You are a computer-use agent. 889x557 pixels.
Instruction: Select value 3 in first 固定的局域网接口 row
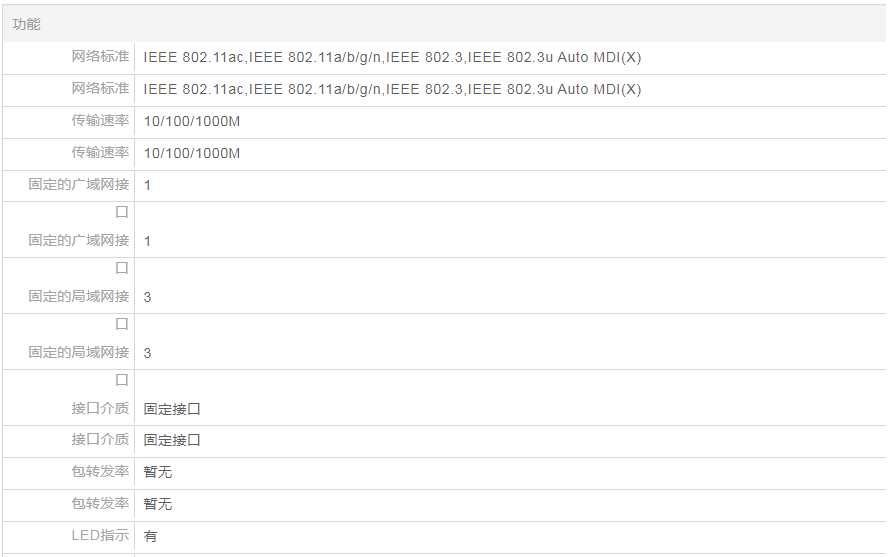(x=148, y=298)
